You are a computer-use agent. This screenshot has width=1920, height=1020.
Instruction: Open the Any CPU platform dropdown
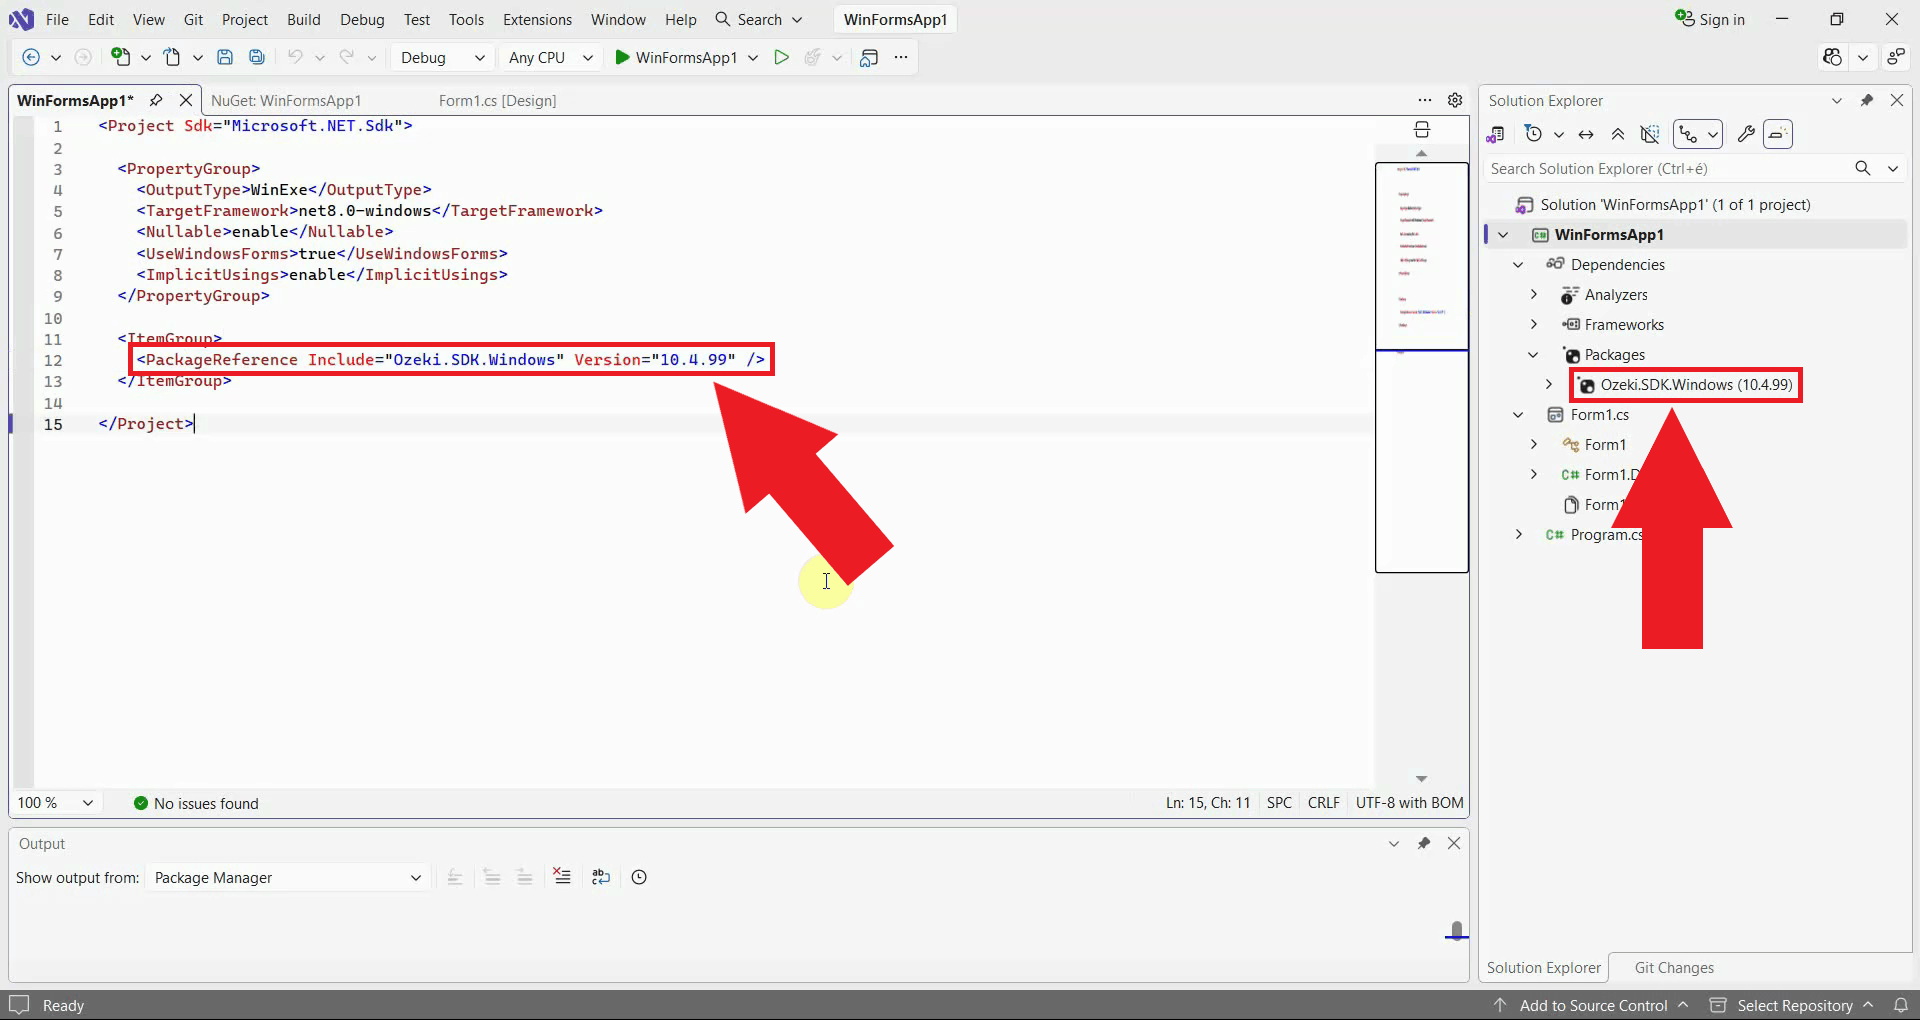550,57
